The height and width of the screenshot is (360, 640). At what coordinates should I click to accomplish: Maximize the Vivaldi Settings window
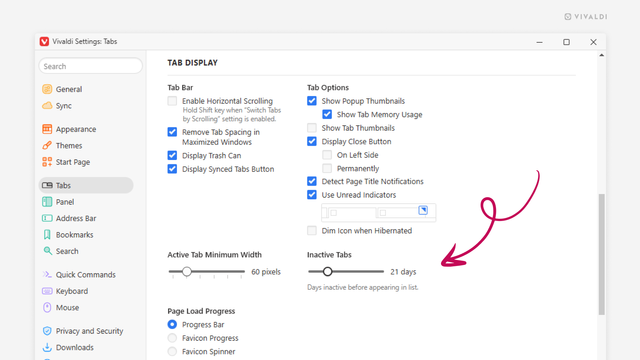pos(567,42)
